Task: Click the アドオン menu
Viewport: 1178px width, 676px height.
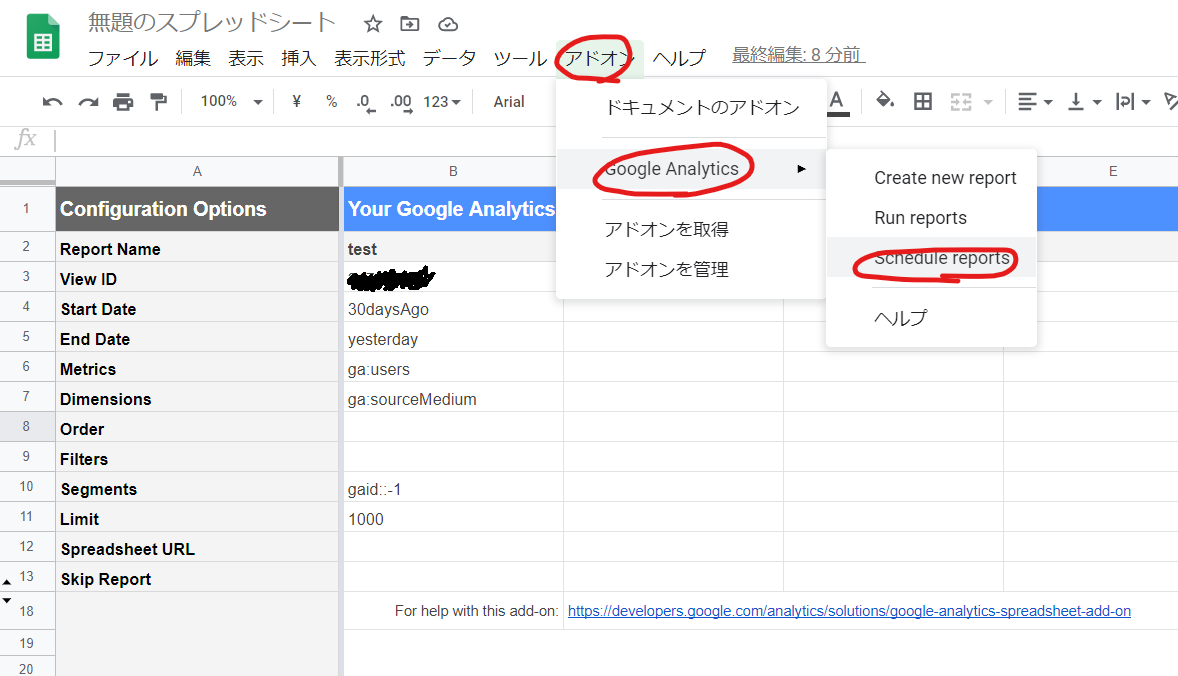Action: 600,59
